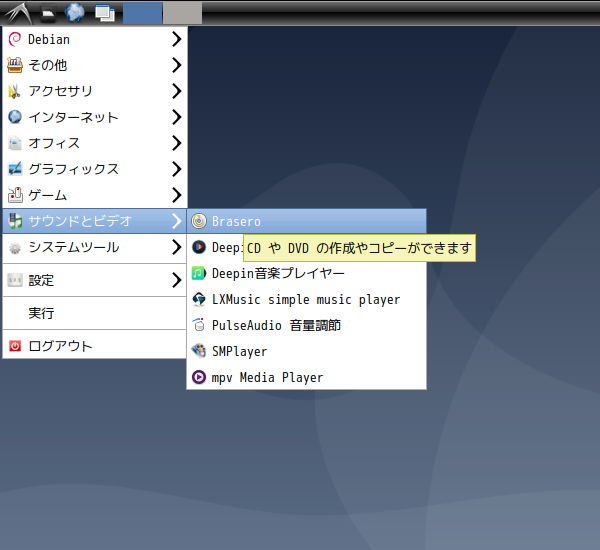600x550 pixels.
Task: Click the iconify all windows panel icon
Action: [x=105, y=13]
